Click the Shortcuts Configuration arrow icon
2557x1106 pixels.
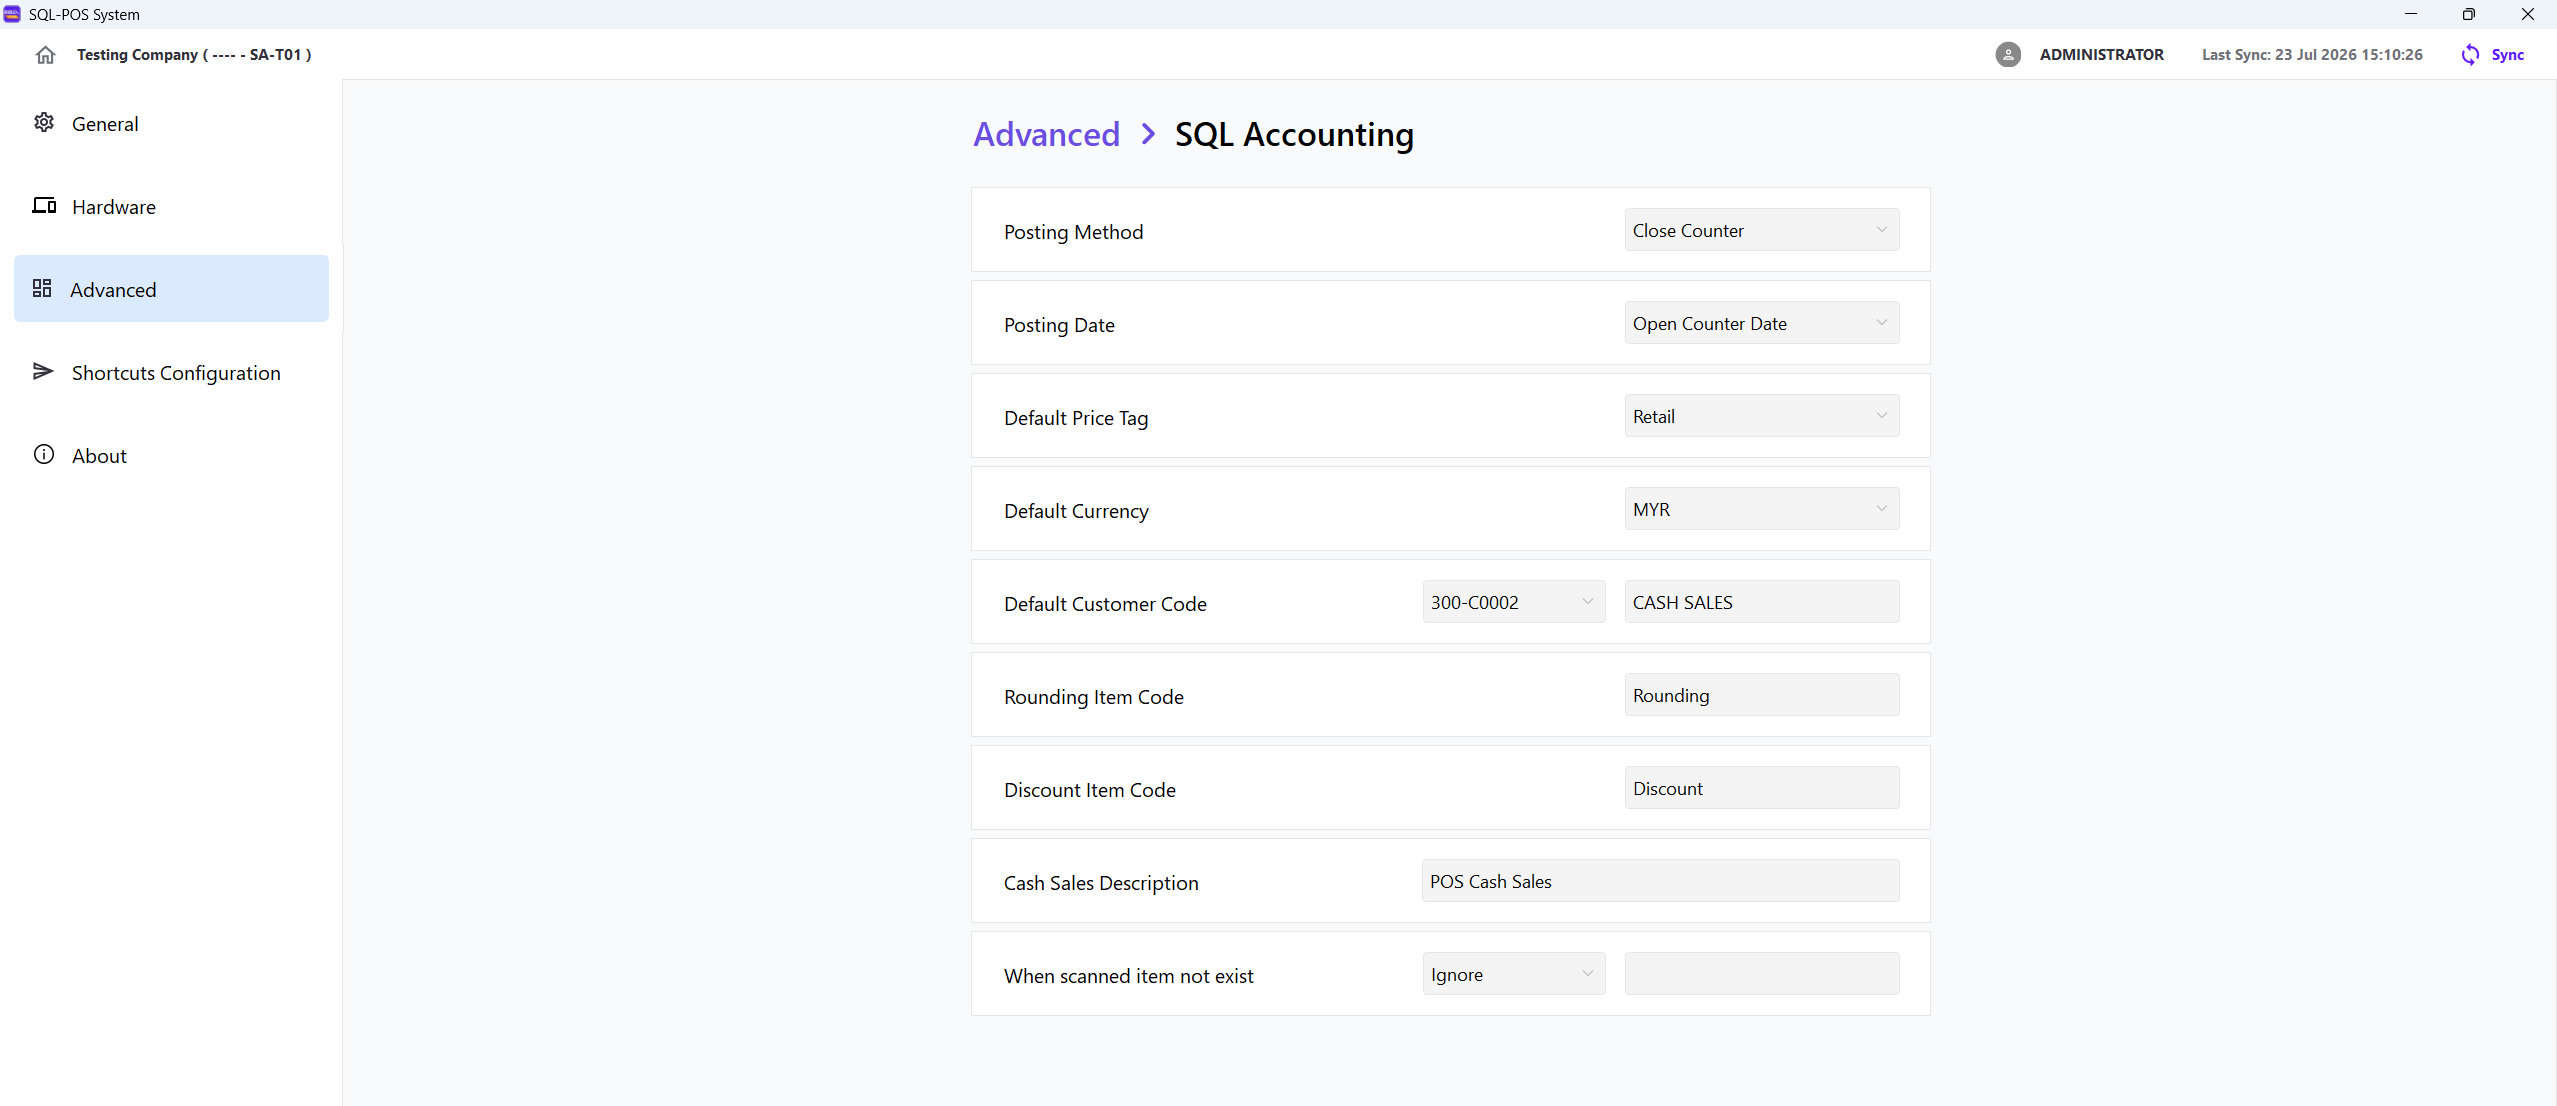tap(43, 371)
